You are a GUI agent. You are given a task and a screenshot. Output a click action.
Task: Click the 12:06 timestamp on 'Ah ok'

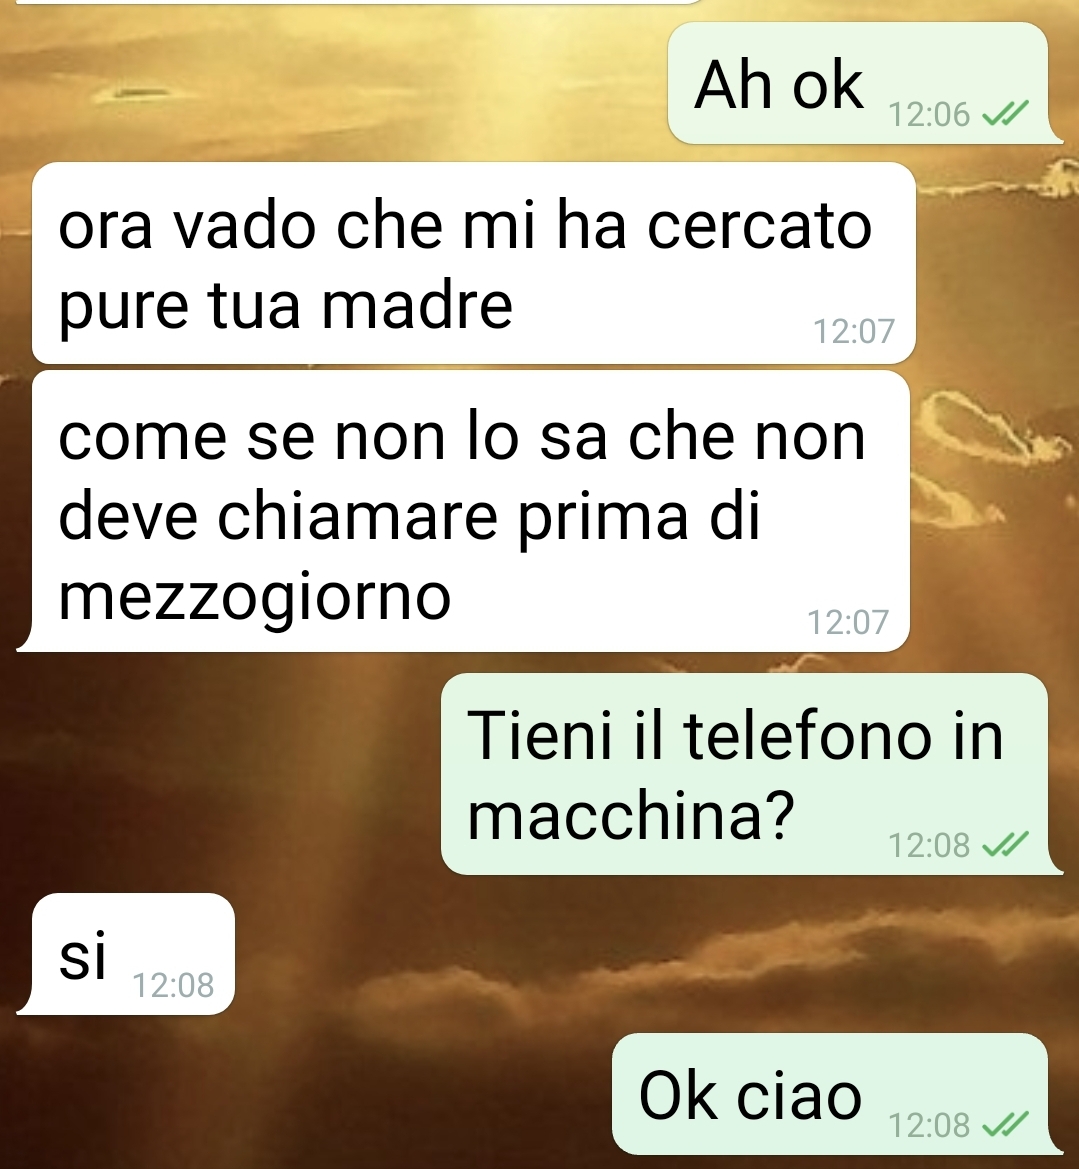[929, 115]
